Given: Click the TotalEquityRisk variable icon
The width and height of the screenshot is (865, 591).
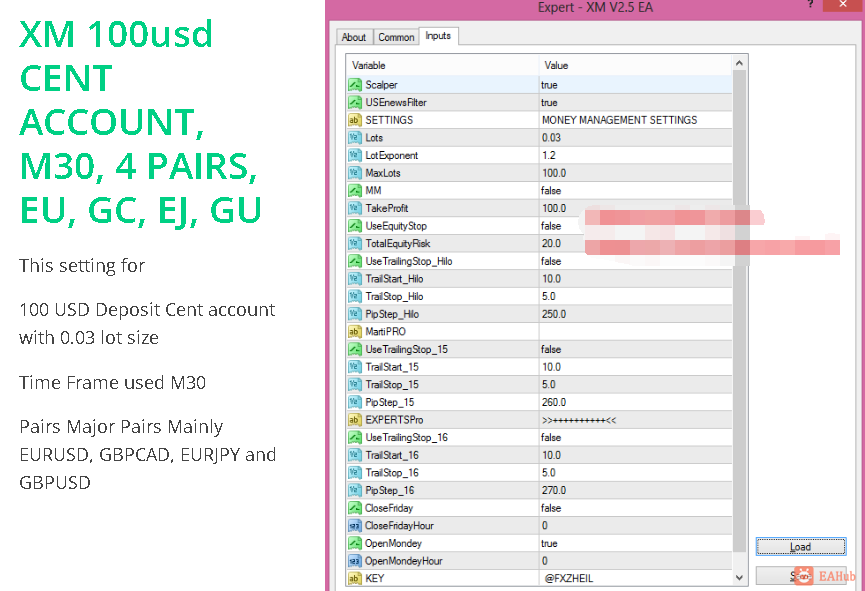Looking at the screenshot, I should click(355, 244).
